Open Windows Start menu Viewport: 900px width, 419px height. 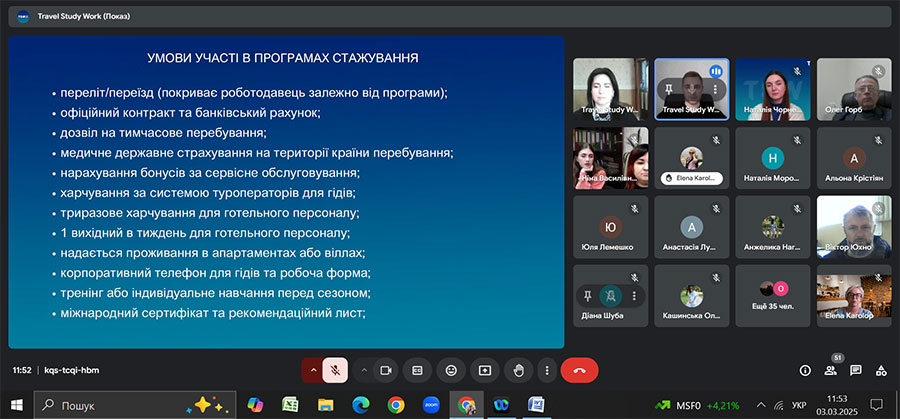tap(17, 405)
